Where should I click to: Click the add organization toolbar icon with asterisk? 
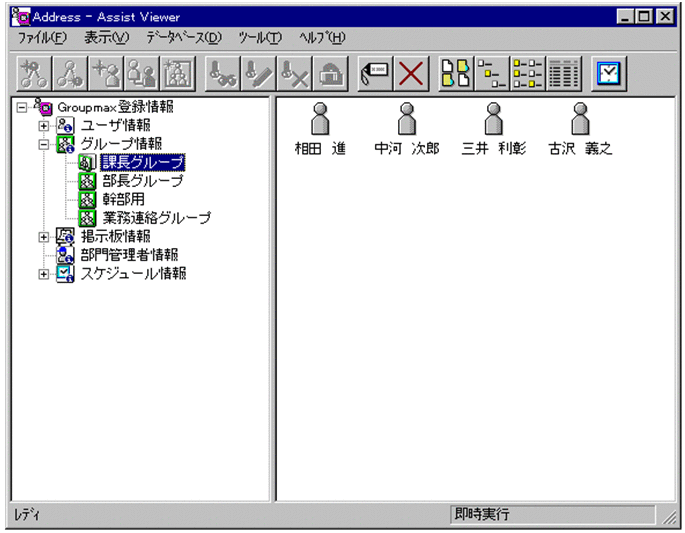(x=34, y=74)
